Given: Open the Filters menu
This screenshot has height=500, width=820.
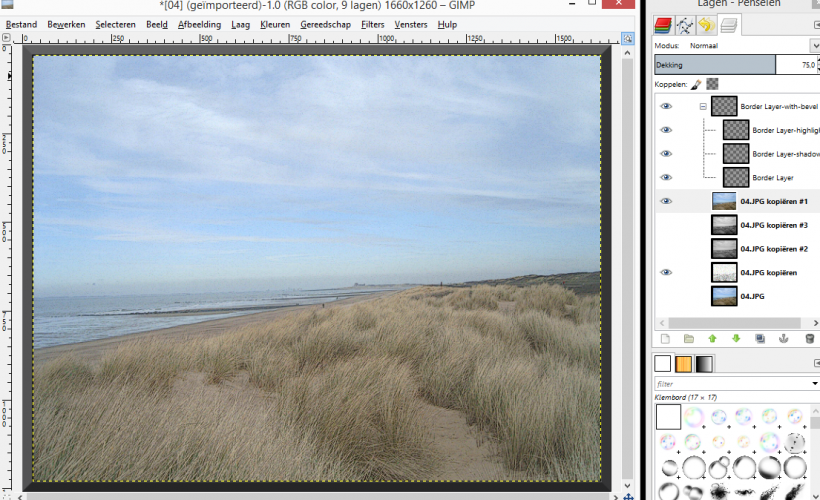Looking at the screenshot, I should tap(372, 24).
